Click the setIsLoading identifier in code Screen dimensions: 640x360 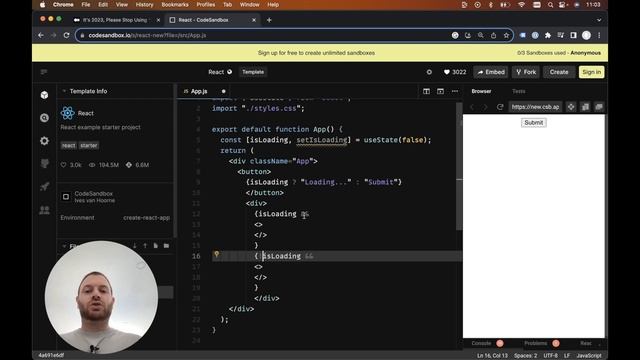pos(322,140)
